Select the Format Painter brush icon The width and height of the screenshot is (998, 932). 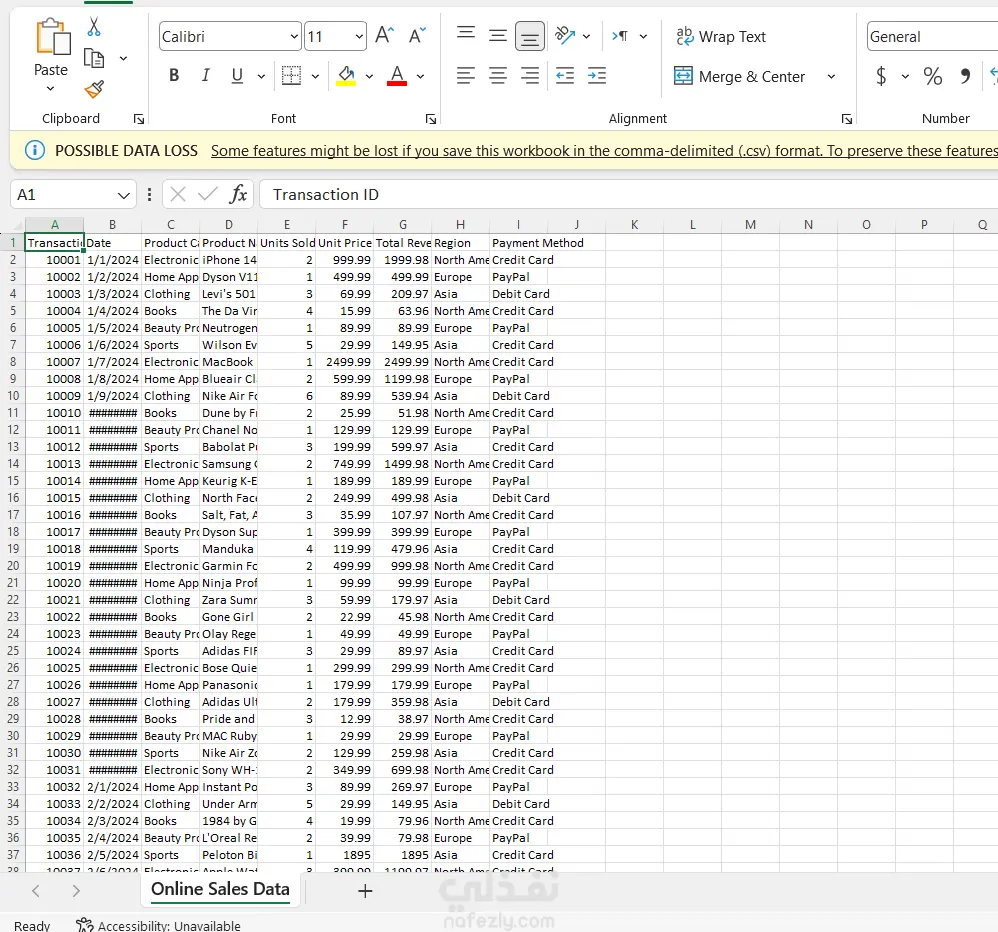coord(94,89)
